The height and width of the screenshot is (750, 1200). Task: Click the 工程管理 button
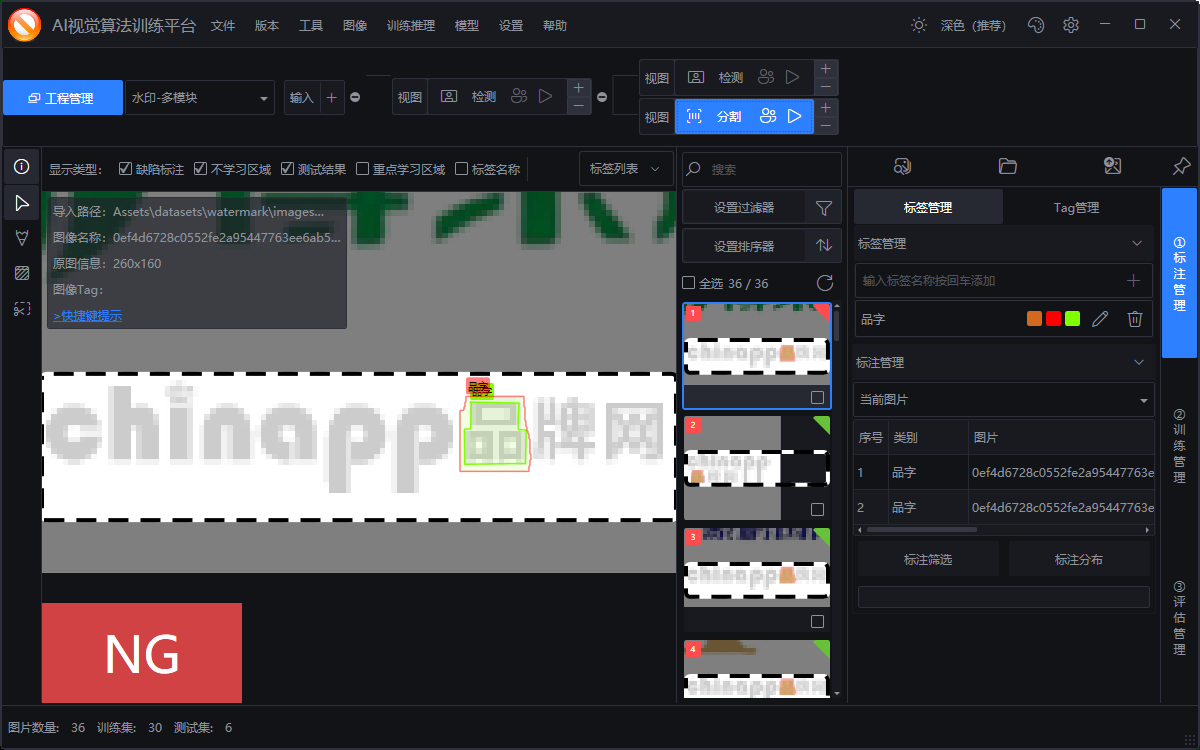coord(63,98)
